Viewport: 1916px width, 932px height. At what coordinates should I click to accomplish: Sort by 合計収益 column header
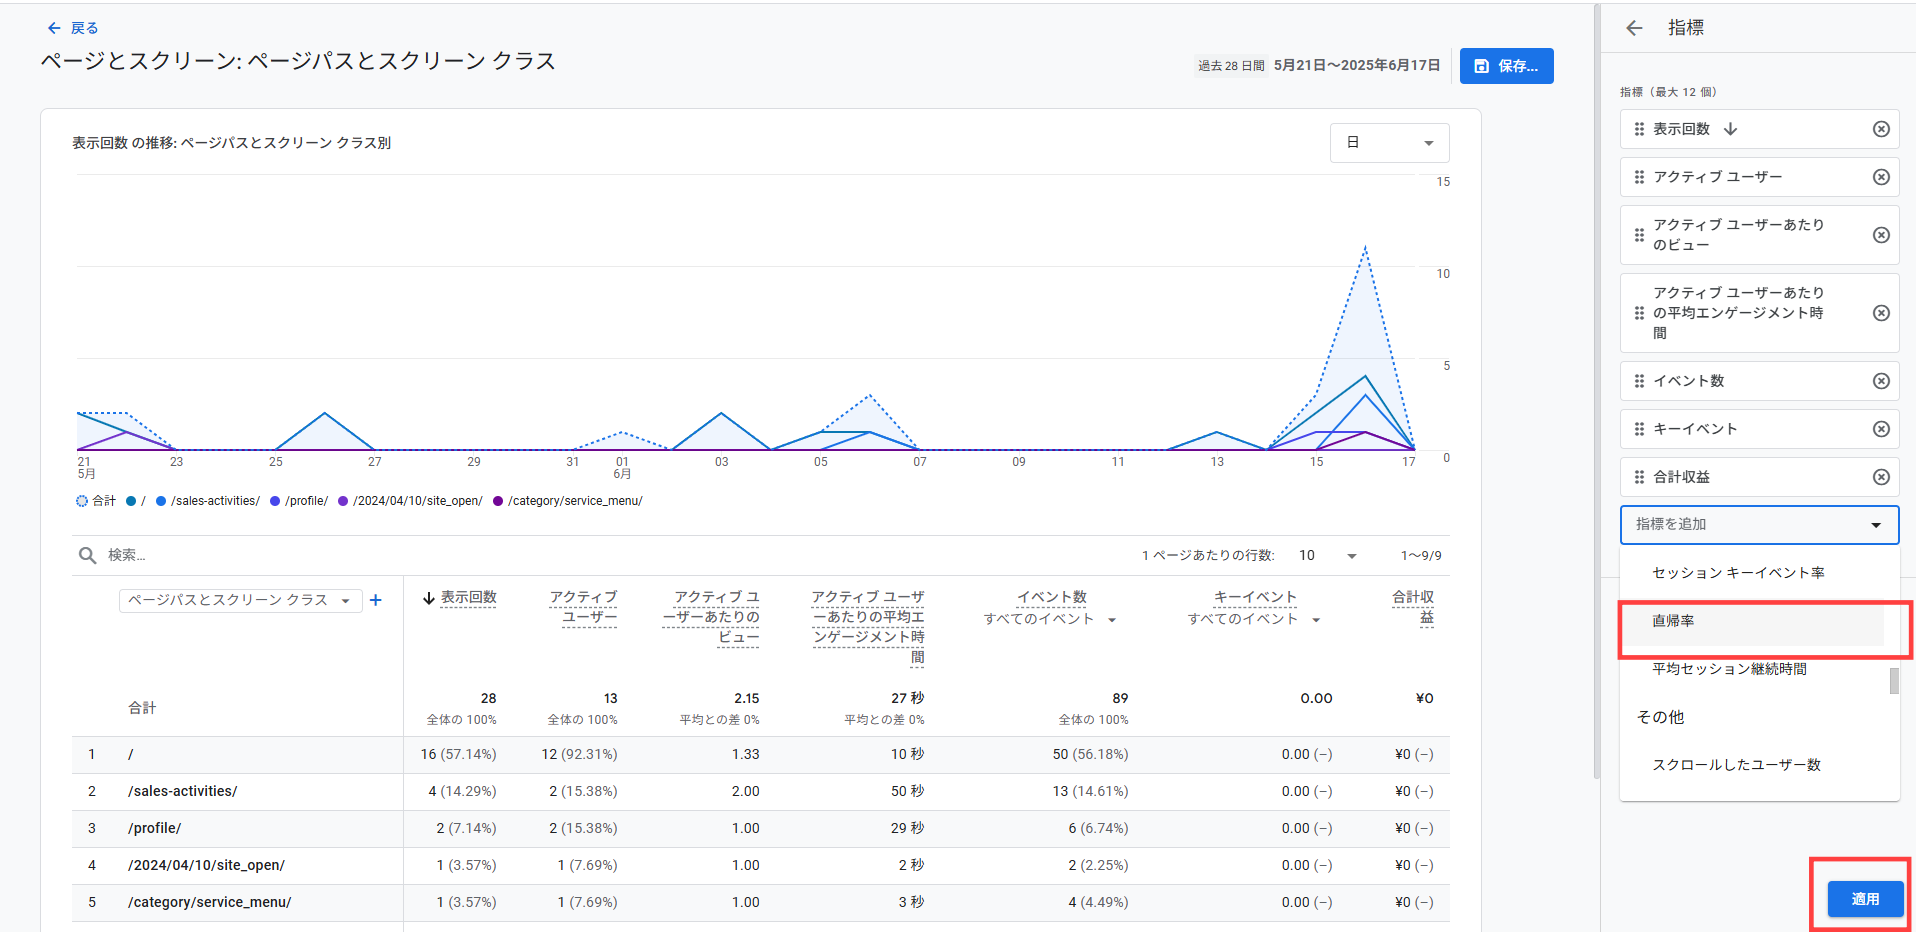[1413, 607]
